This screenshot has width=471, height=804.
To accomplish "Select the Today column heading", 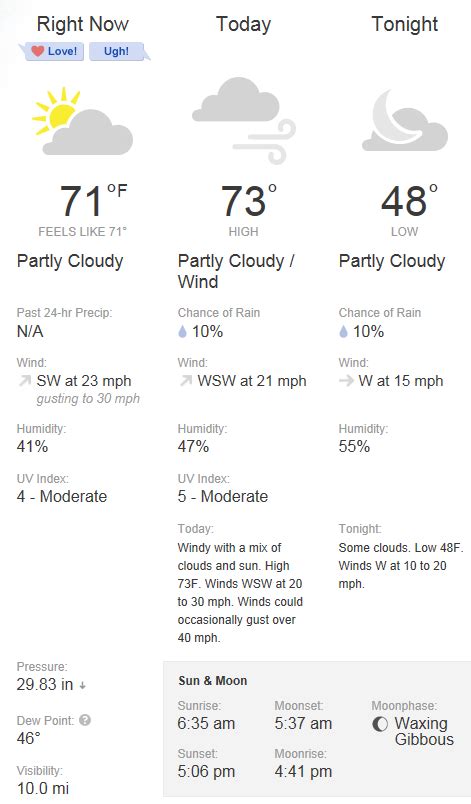I will pyautogui.click(x=243, y=24).
